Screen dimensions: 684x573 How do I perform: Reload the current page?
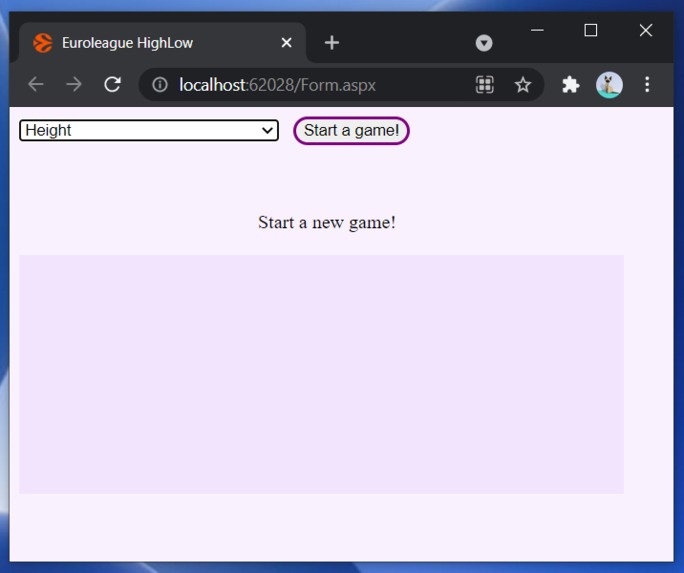point(113,84)
